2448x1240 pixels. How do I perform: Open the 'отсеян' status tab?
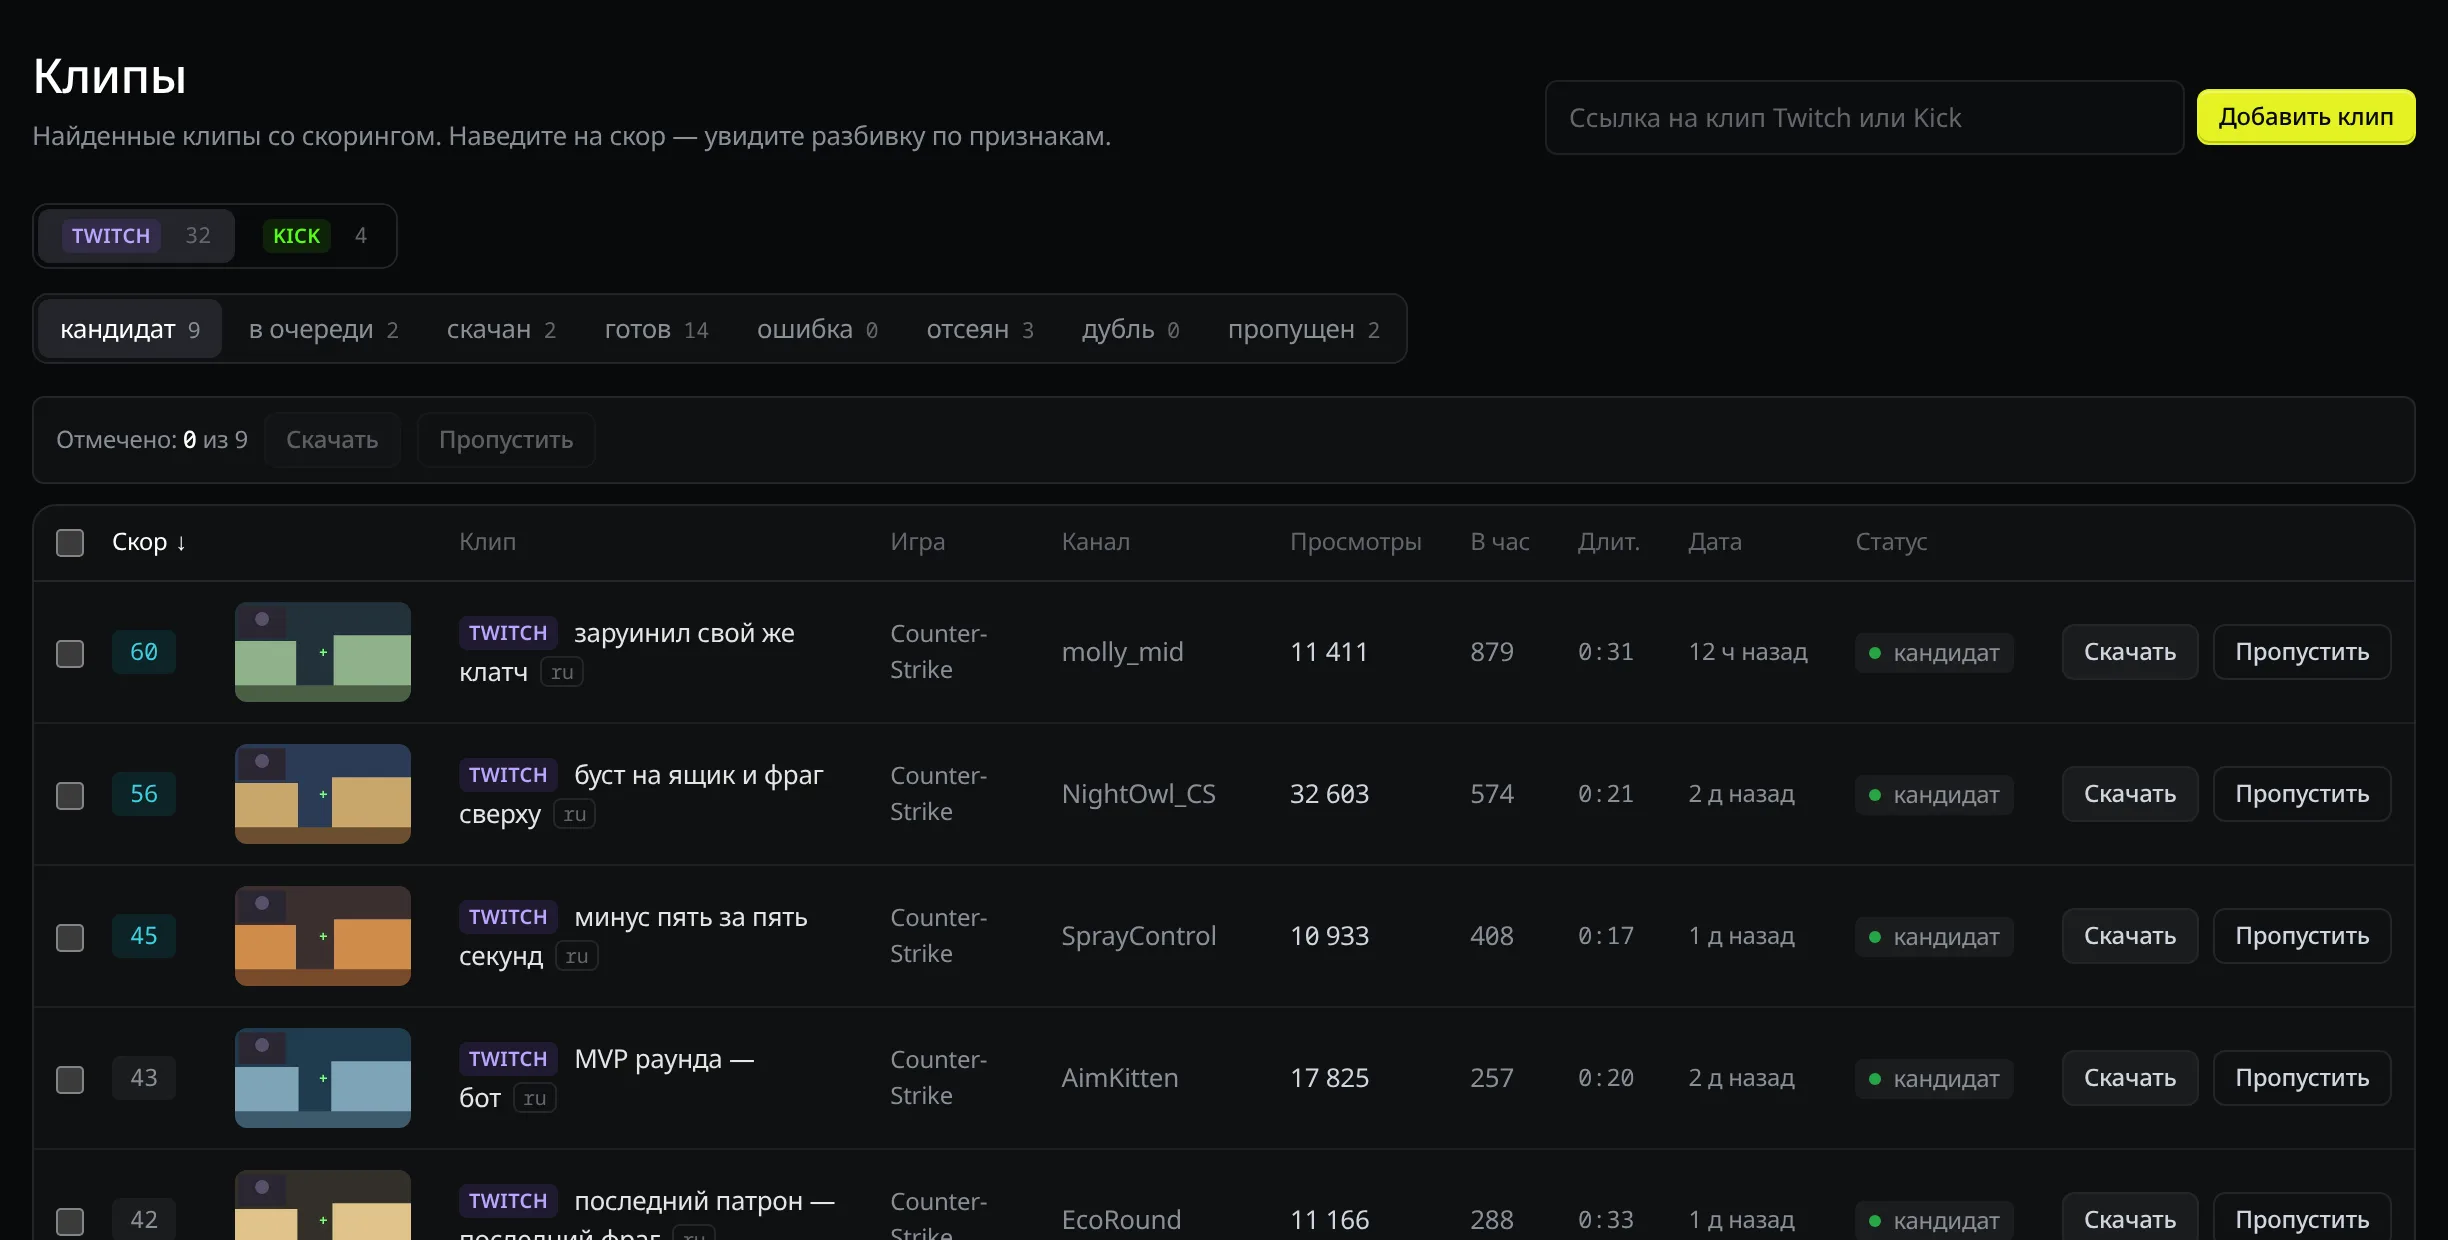pyautogui.click(x=980, y=329)
